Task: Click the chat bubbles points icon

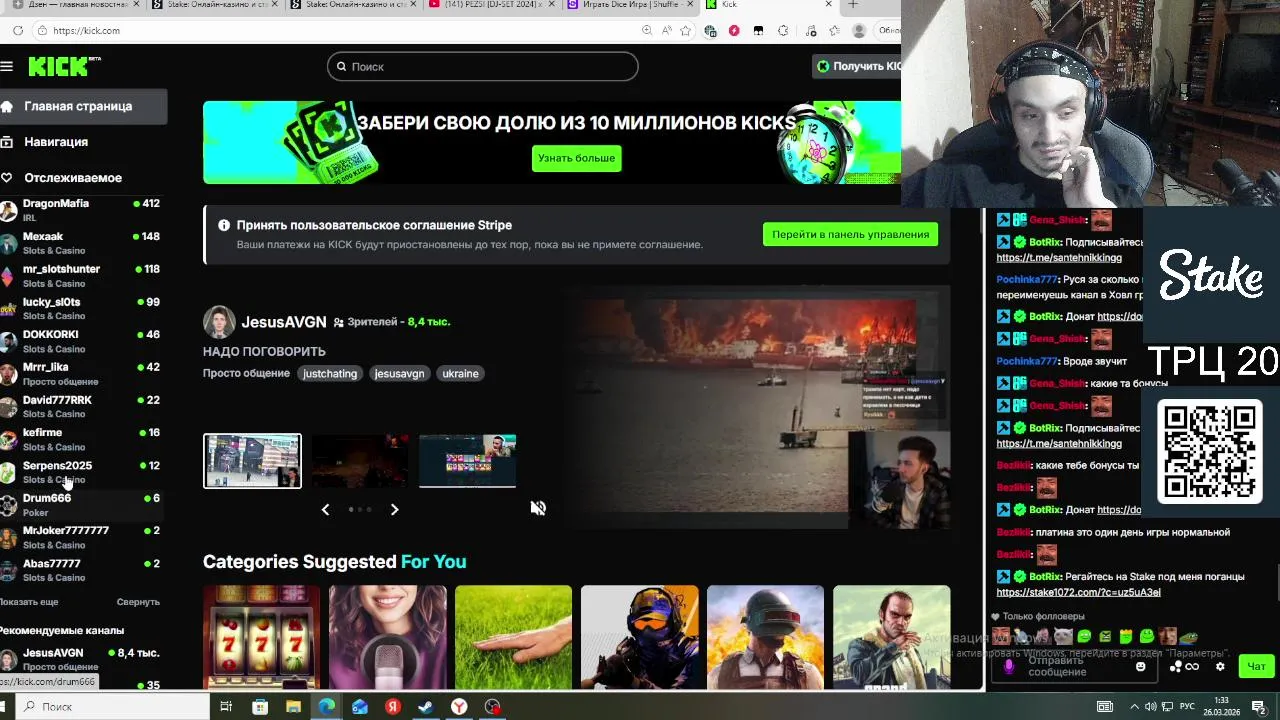Action: 1176,667
